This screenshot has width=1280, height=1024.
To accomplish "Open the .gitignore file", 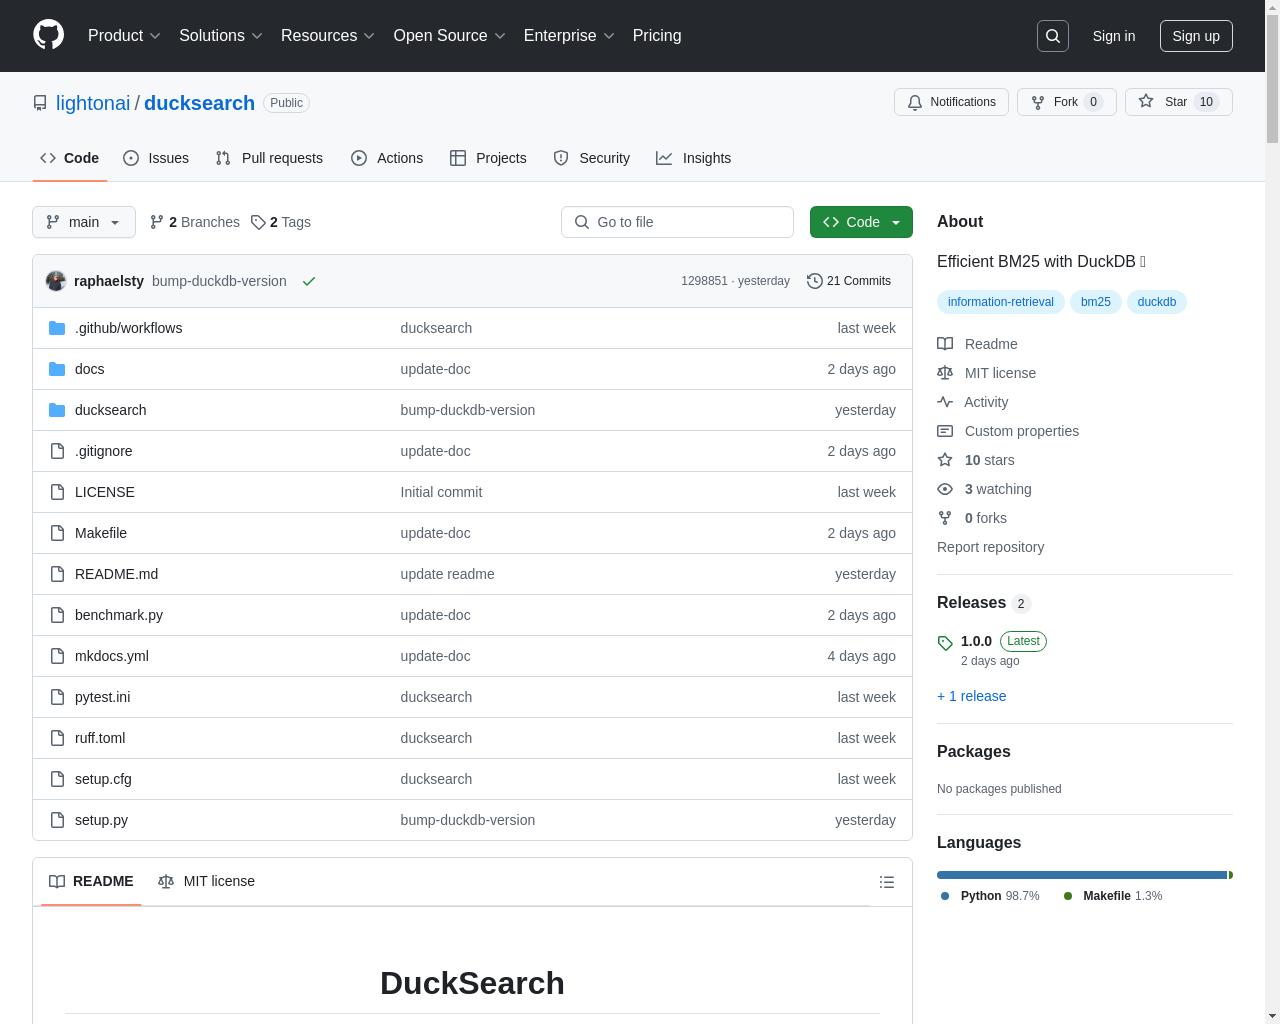I will point(103,451).
